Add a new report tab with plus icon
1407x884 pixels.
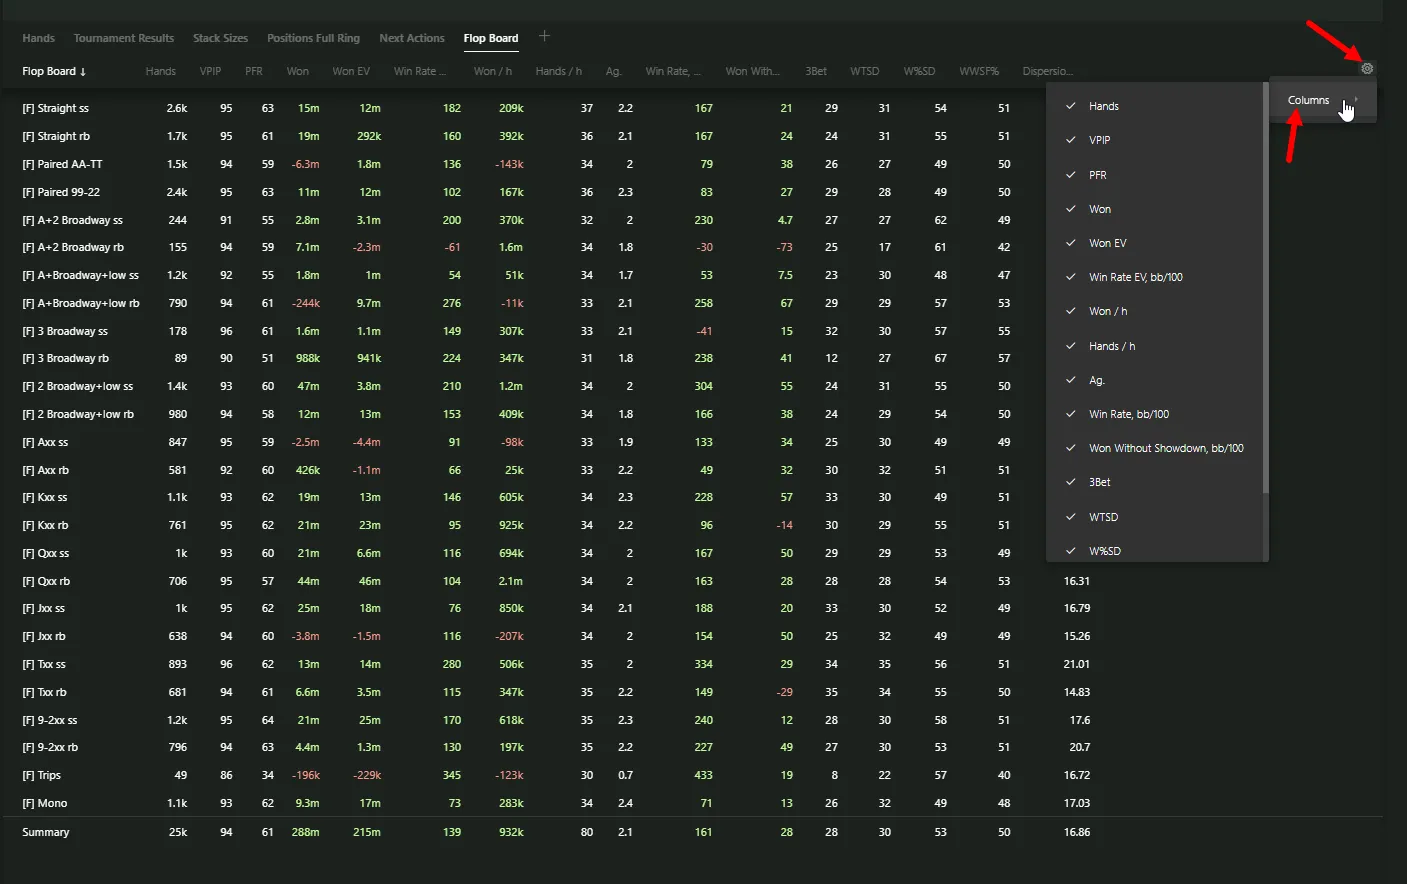tap(544, 36)
